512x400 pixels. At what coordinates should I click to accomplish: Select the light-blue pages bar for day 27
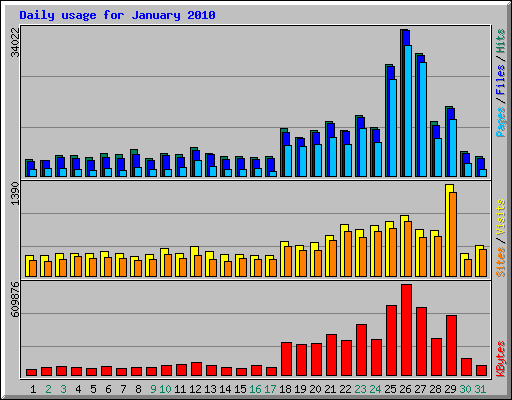click(x=423, y=119)
